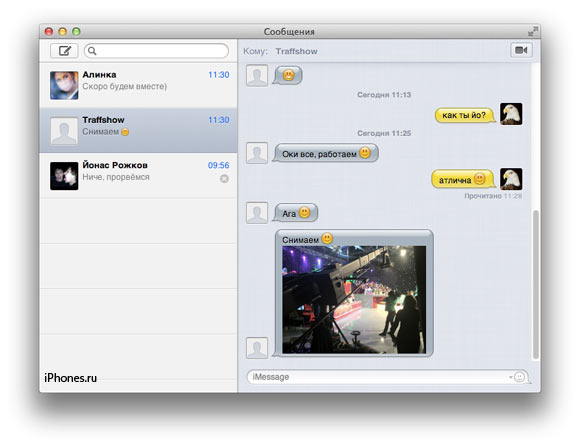
Task: Click the conversation scrollbar
Action: (535, 284)
